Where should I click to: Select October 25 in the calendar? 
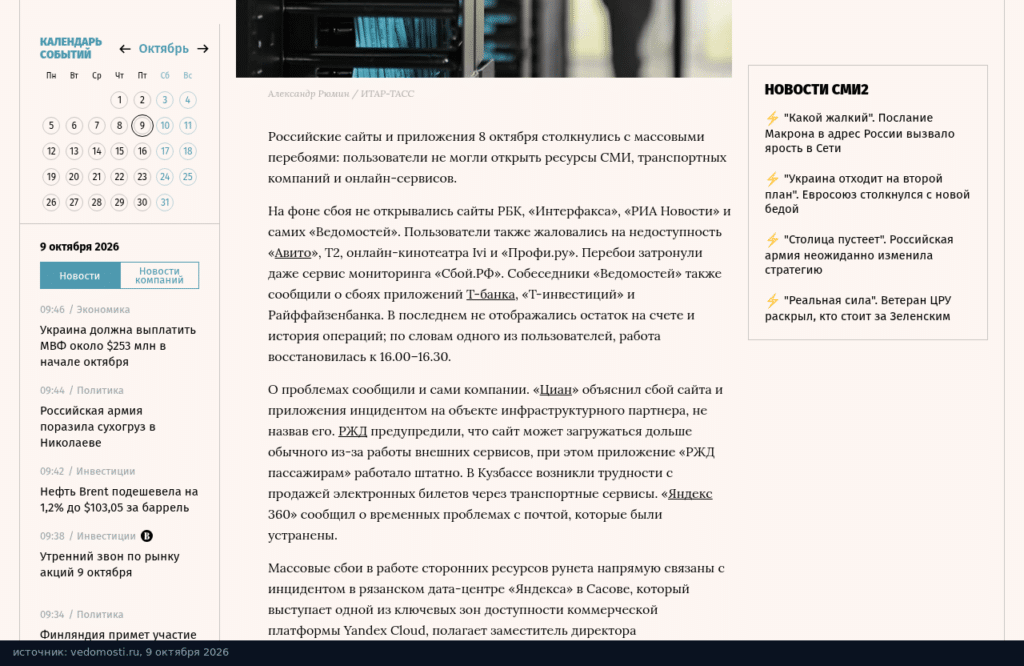(x=187, y=177)
